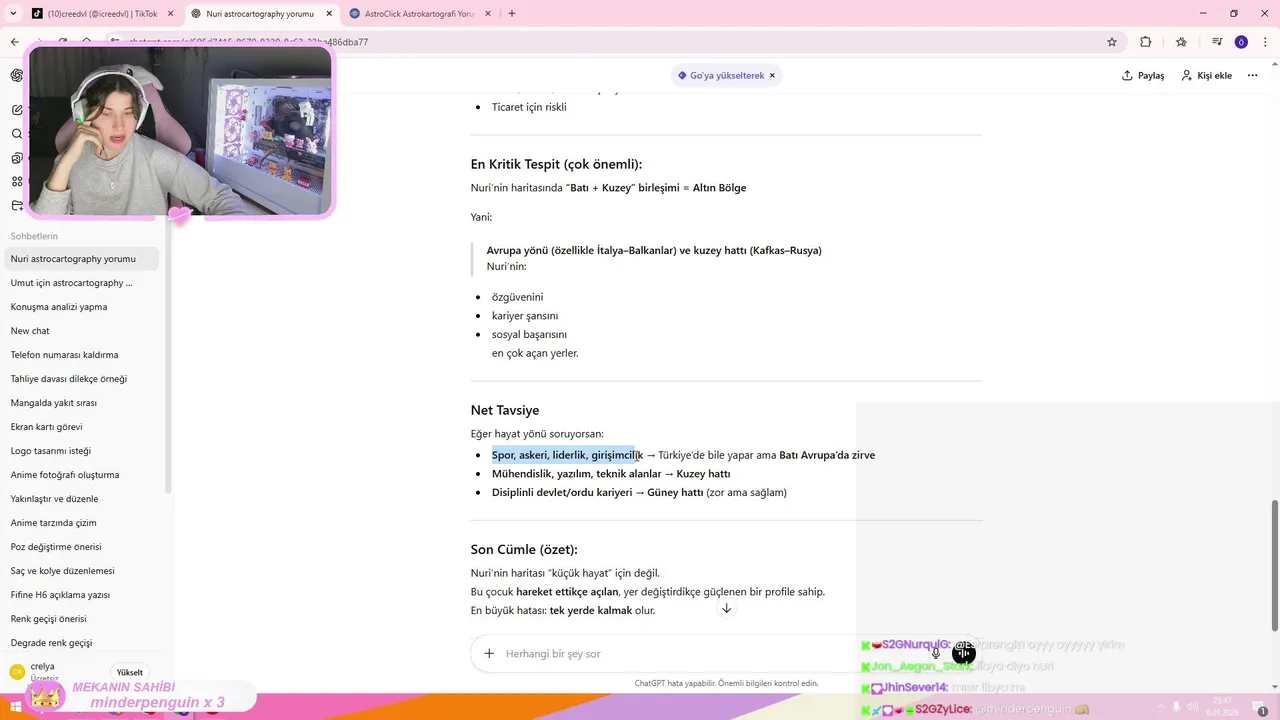Viewport: 1280px width, 720px height.
Task: Open the Telefon numarası kaldırma chat
Action: tap(81, 355)
